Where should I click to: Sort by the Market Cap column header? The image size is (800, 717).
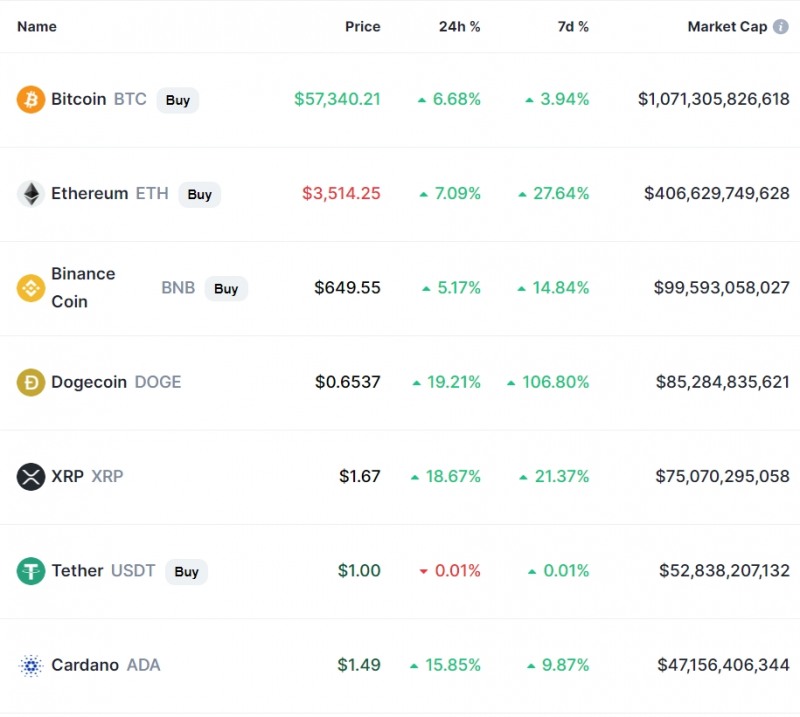727,27
